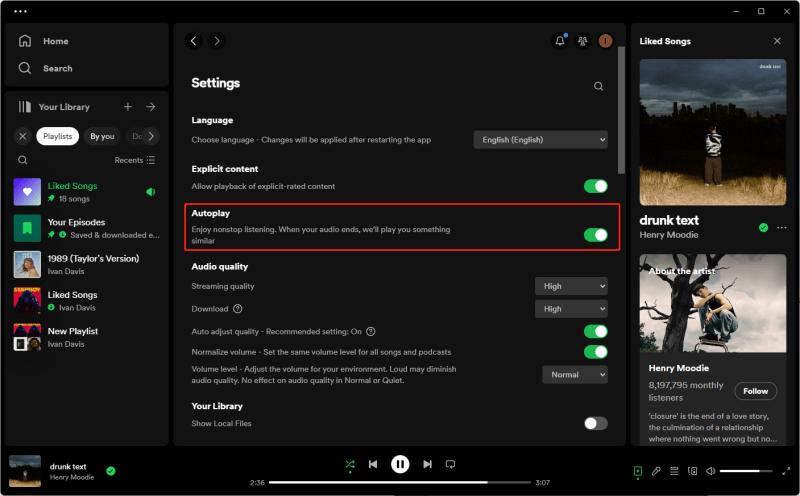The image size is (800, 496).
Task: Open the About the artist photo card
Action: [713, 303]
